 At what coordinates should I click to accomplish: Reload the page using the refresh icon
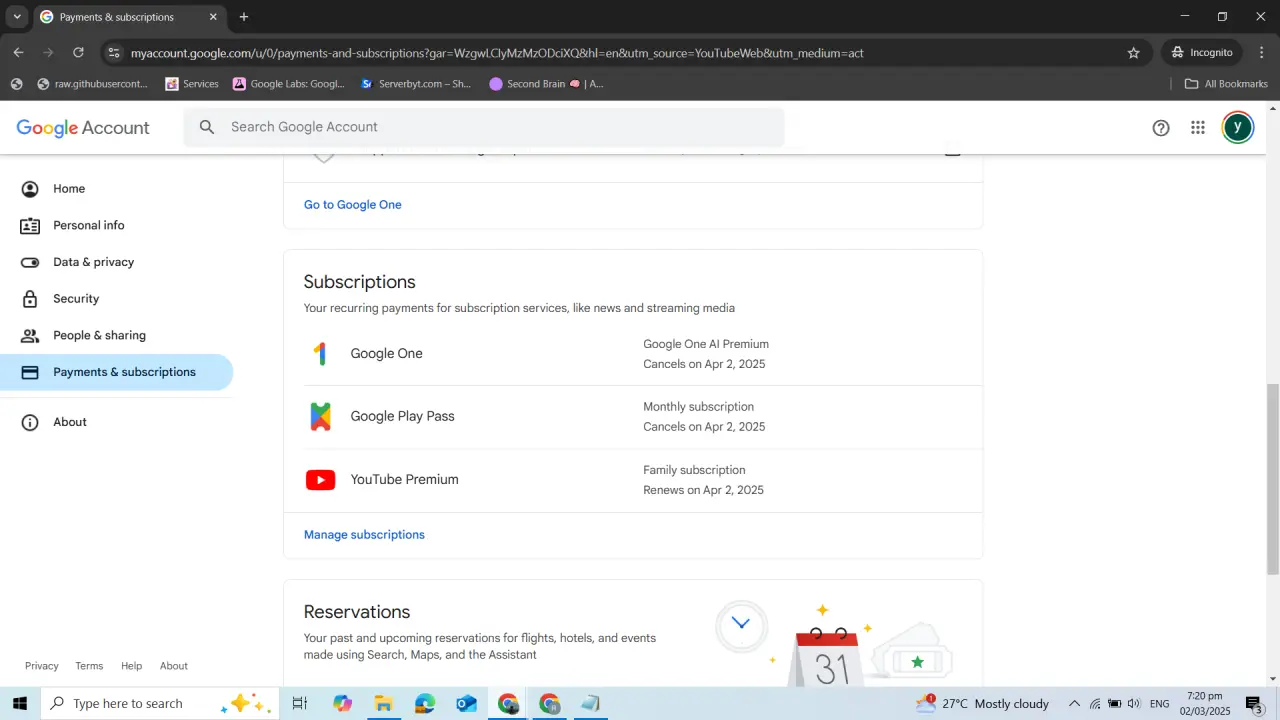tap(78, 53)
